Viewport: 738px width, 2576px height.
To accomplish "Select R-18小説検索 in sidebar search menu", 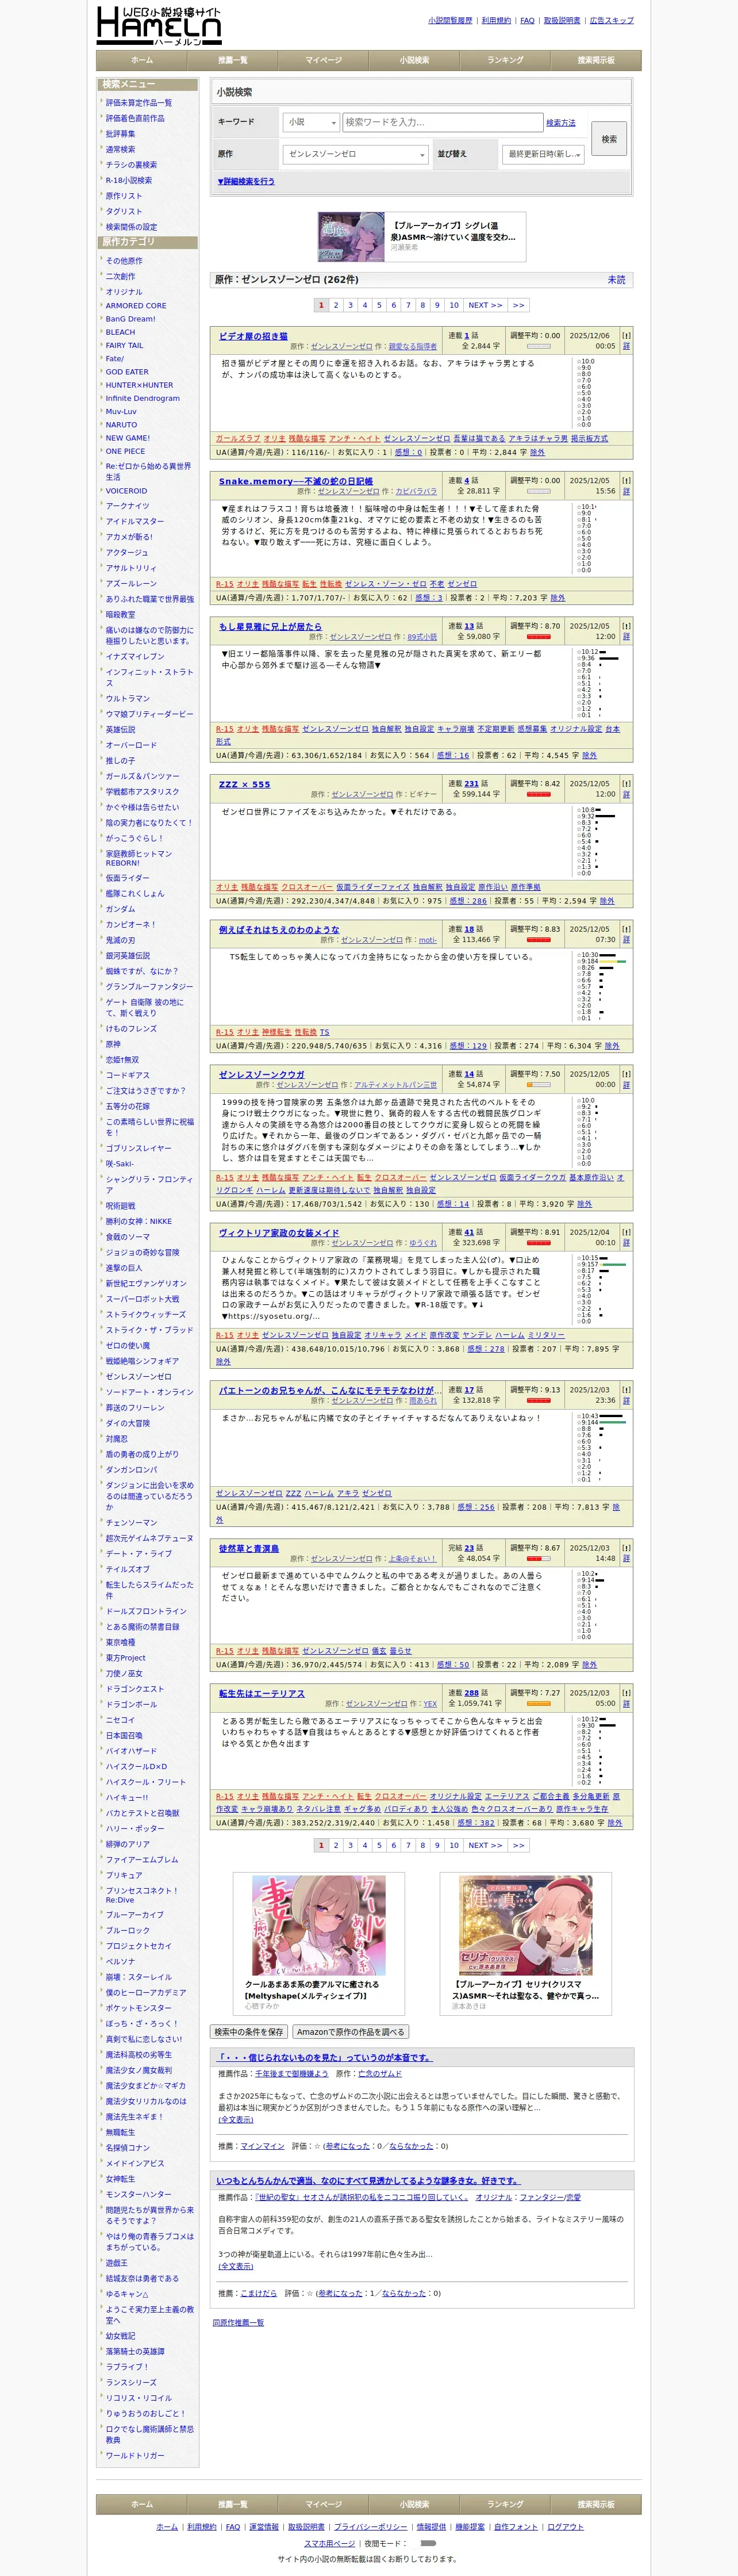I will pyautogui.click(x=129, y=181).
